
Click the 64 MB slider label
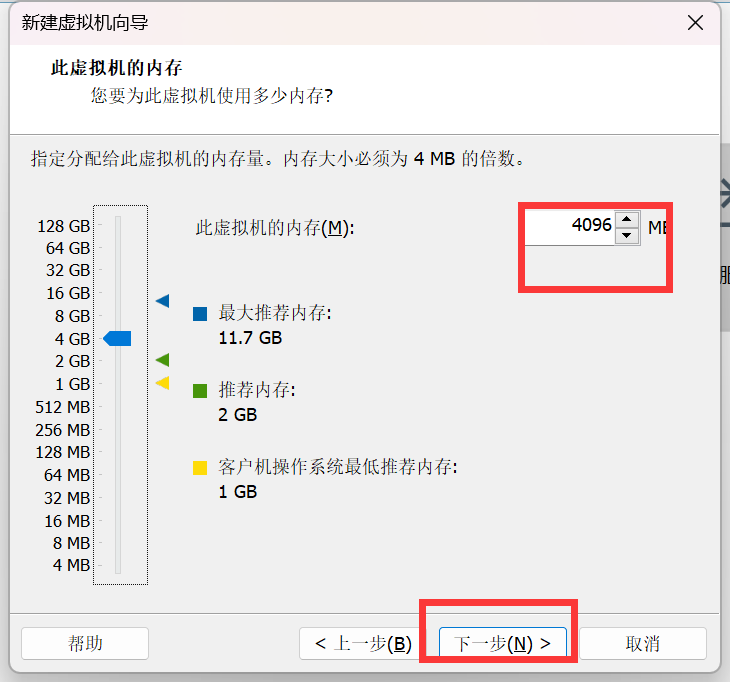[x=67, y=475]
